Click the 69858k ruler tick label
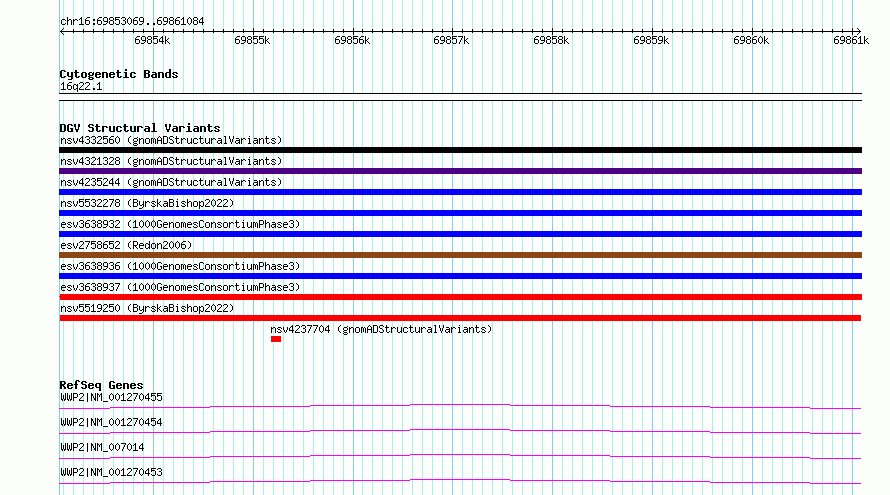This screenshot has width=890, height=495. click(551, 40)
